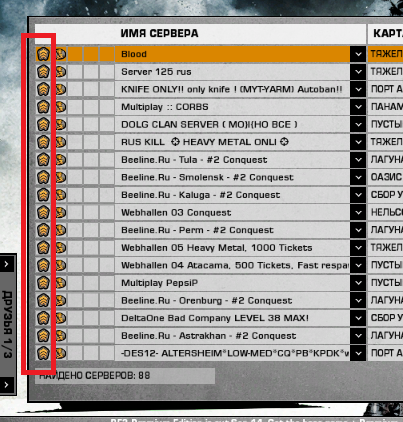Click PunkBuster icon for Multiplay :: CORBS
403x422 pixels.
(60, 107)
